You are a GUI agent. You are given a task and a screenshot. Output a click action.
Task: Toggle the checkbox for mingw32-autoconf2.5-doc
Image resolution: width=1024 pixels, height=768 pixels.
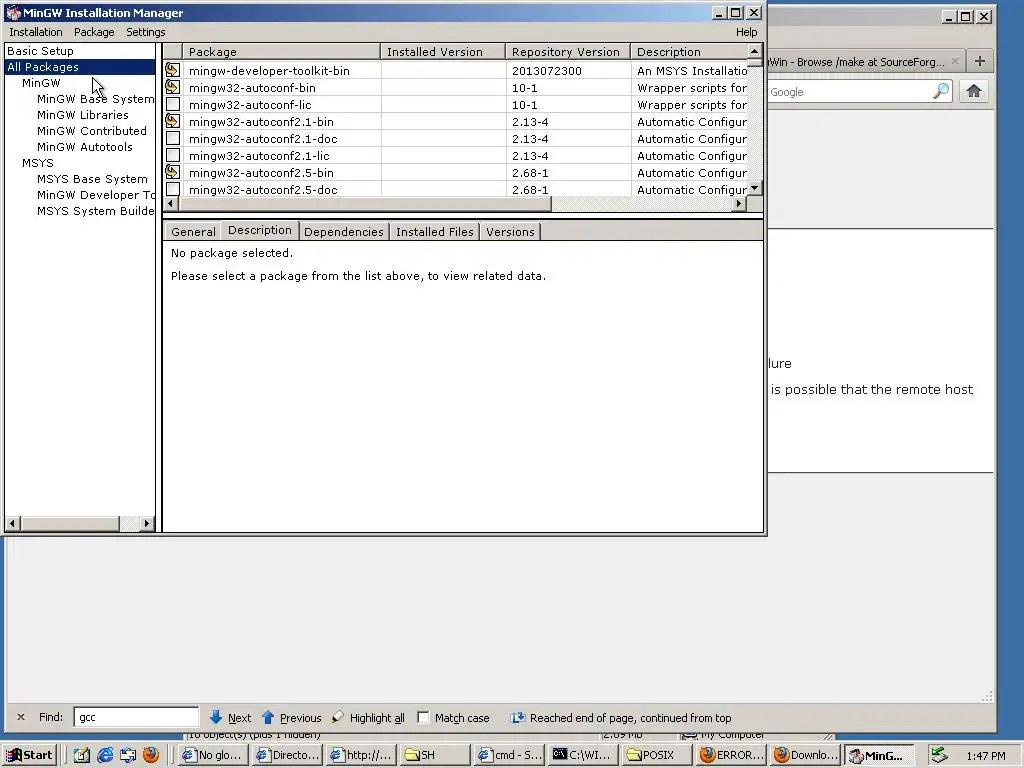pos(173,189)
